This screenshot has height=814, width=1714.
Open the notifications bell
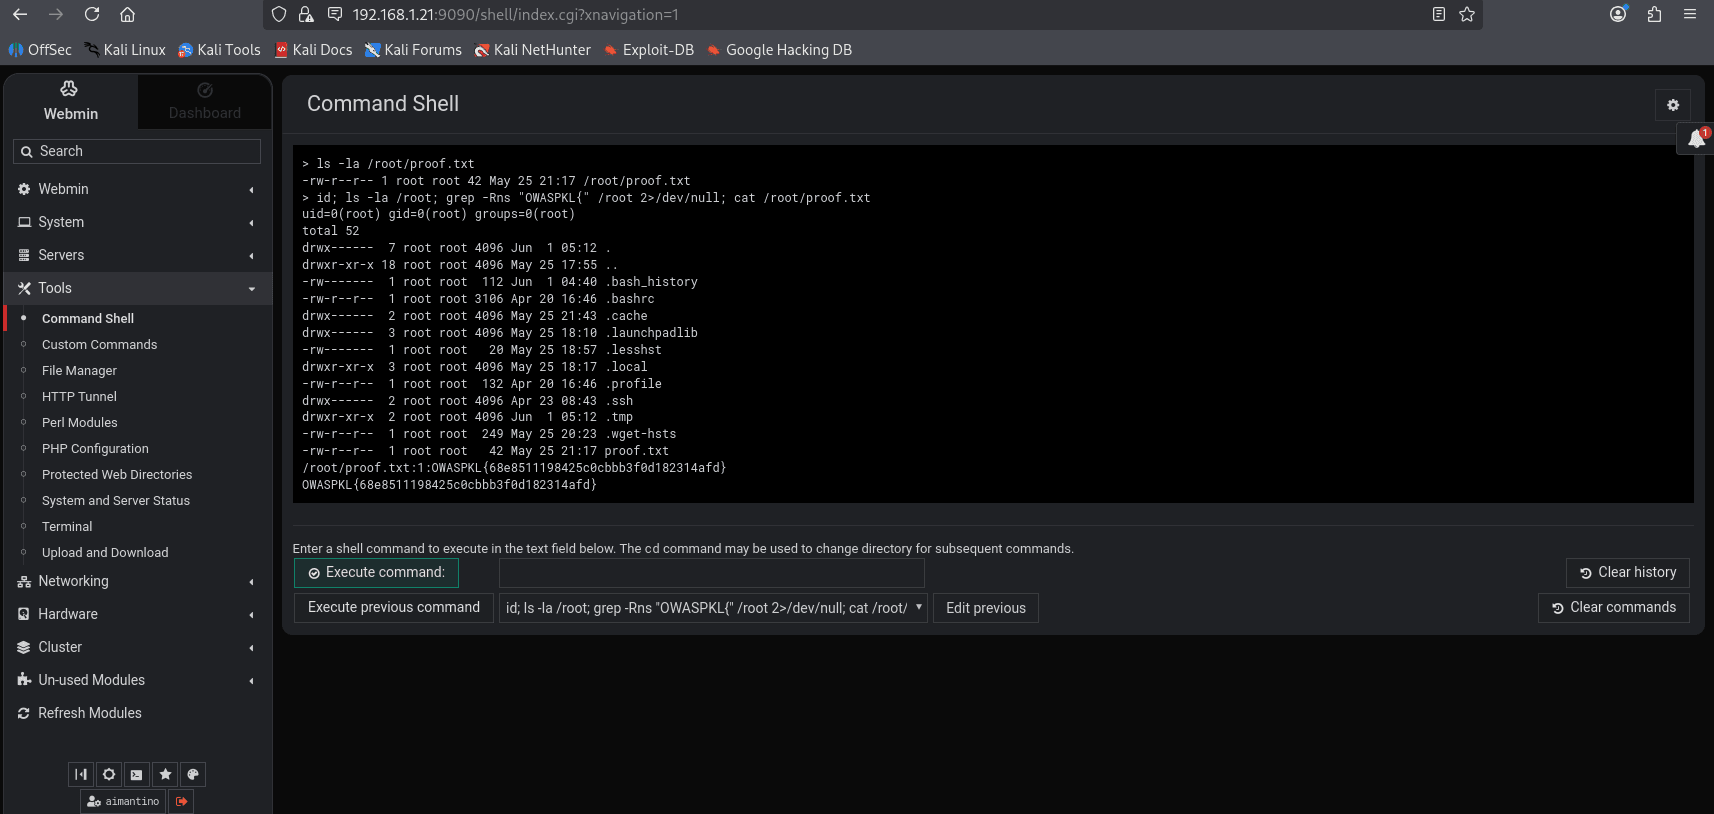(x=1696, y=139)
